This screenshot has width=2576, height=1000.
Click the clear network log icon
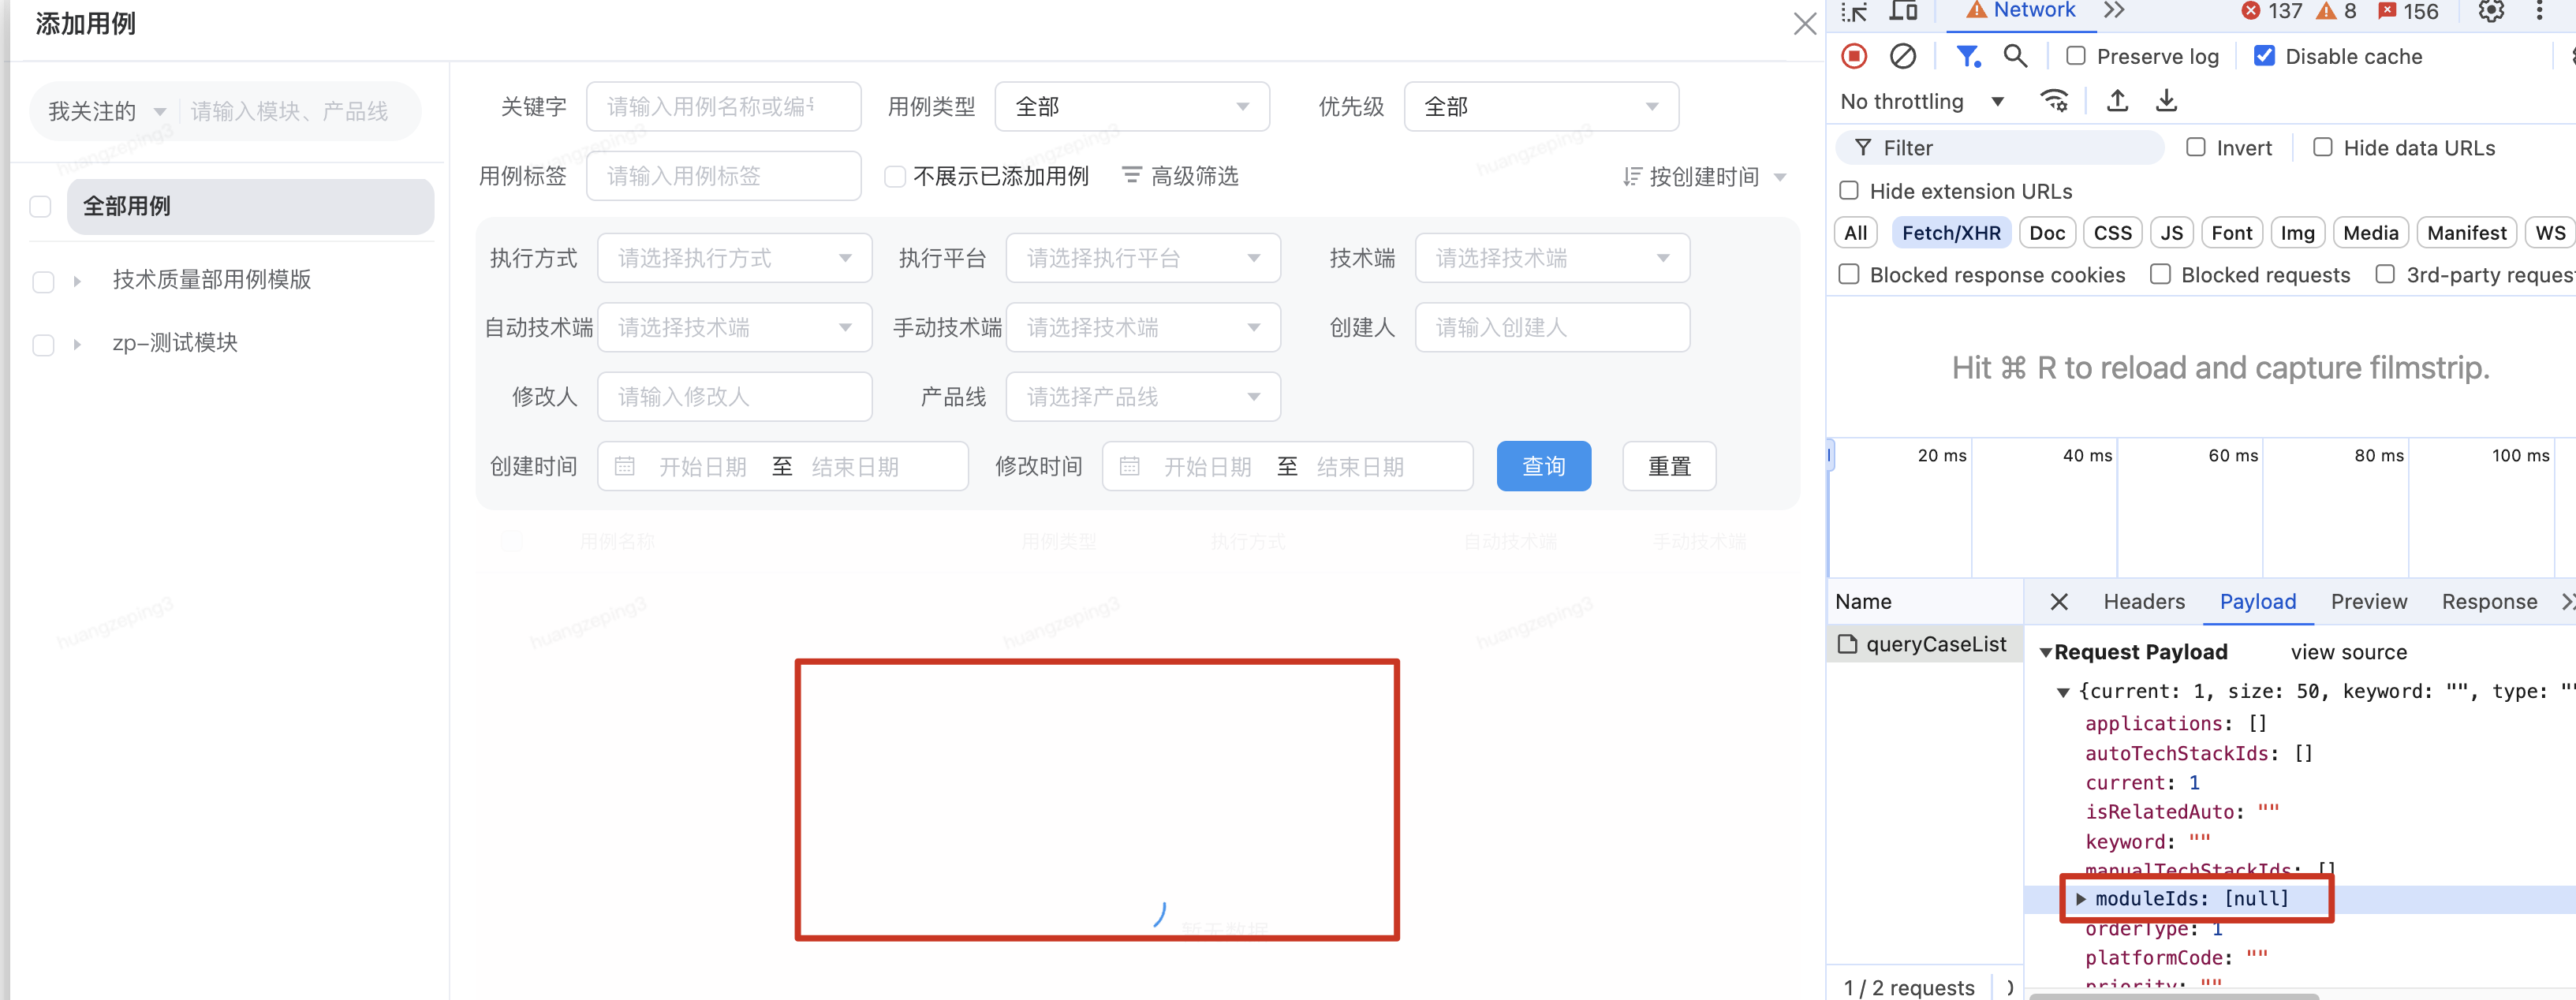coord(1902,56)
